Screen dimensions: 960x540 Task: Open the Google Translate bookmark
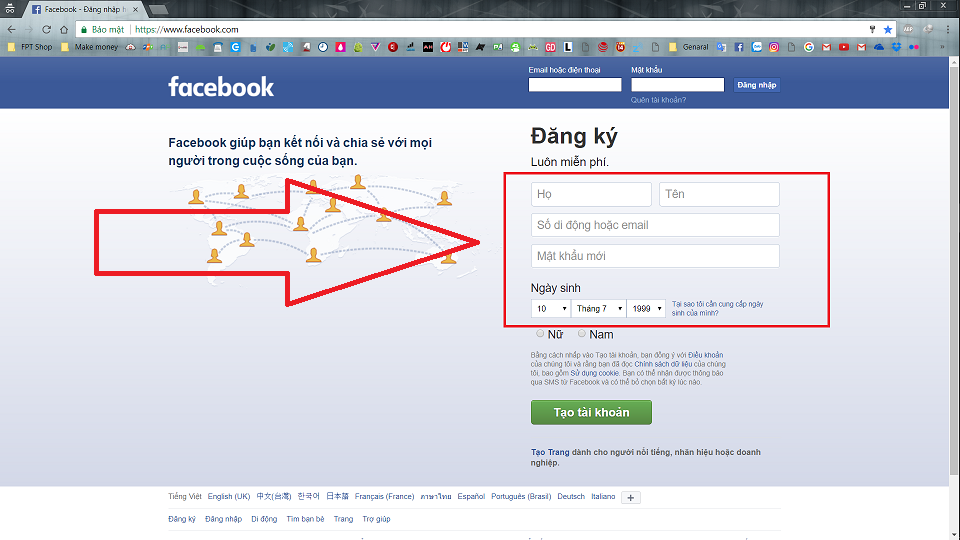pos(721,47)
